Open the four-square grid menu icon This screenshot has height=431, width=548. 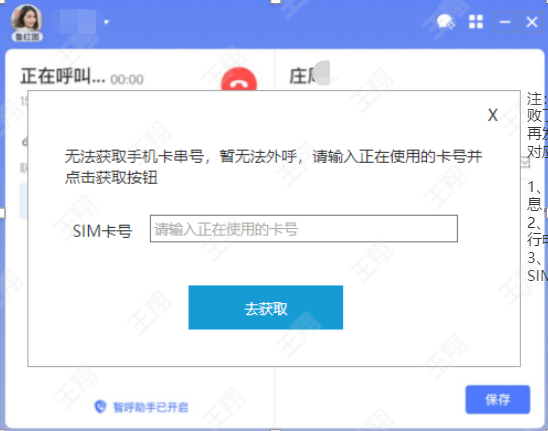476,22
